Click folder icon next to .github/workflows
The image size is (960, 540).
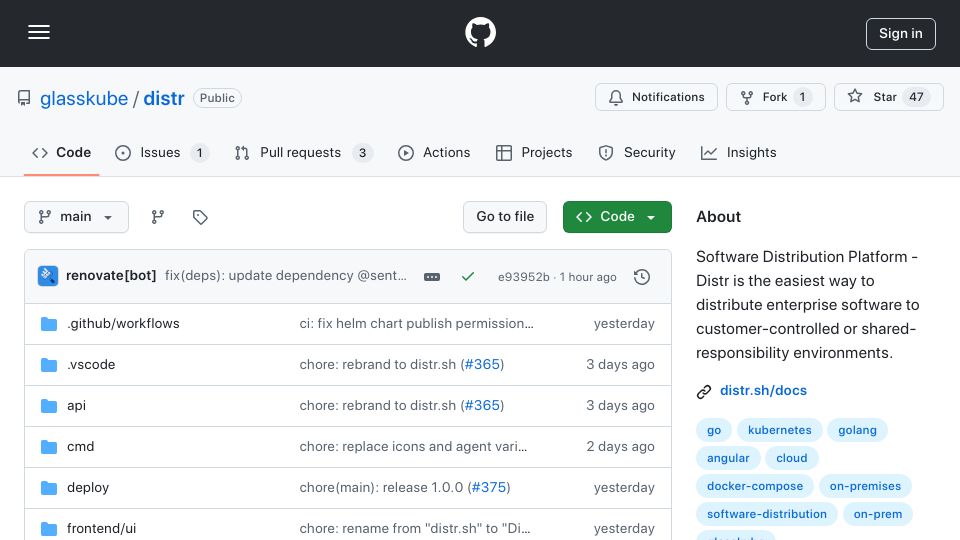(48, 323)
